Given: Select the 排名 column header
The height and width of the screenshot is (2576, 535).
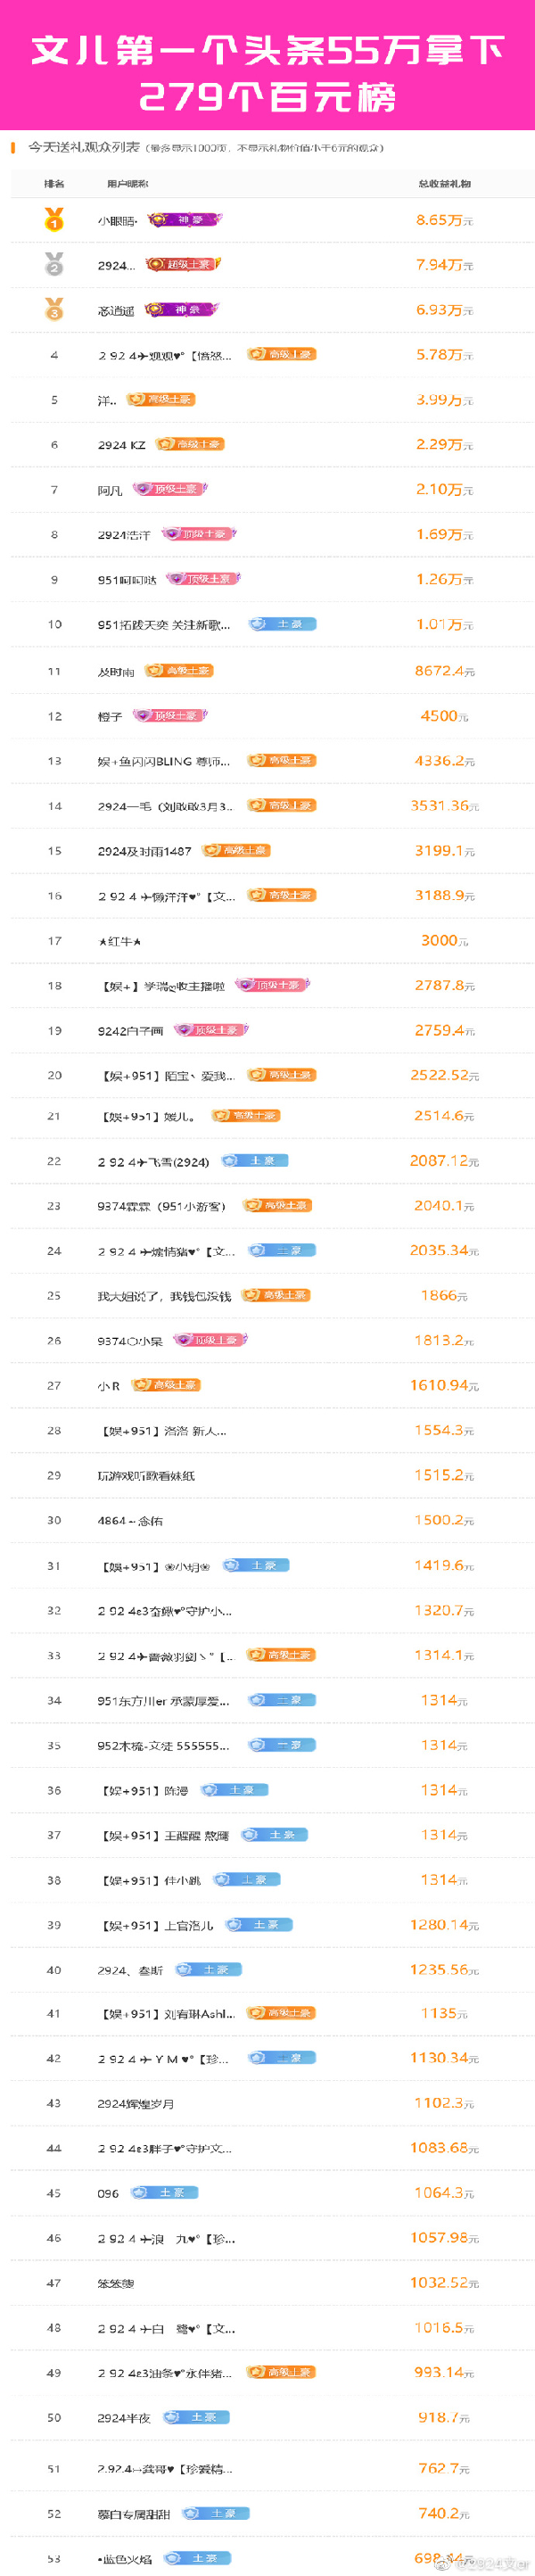Looking at the screenshot, I should pos(54,184).
